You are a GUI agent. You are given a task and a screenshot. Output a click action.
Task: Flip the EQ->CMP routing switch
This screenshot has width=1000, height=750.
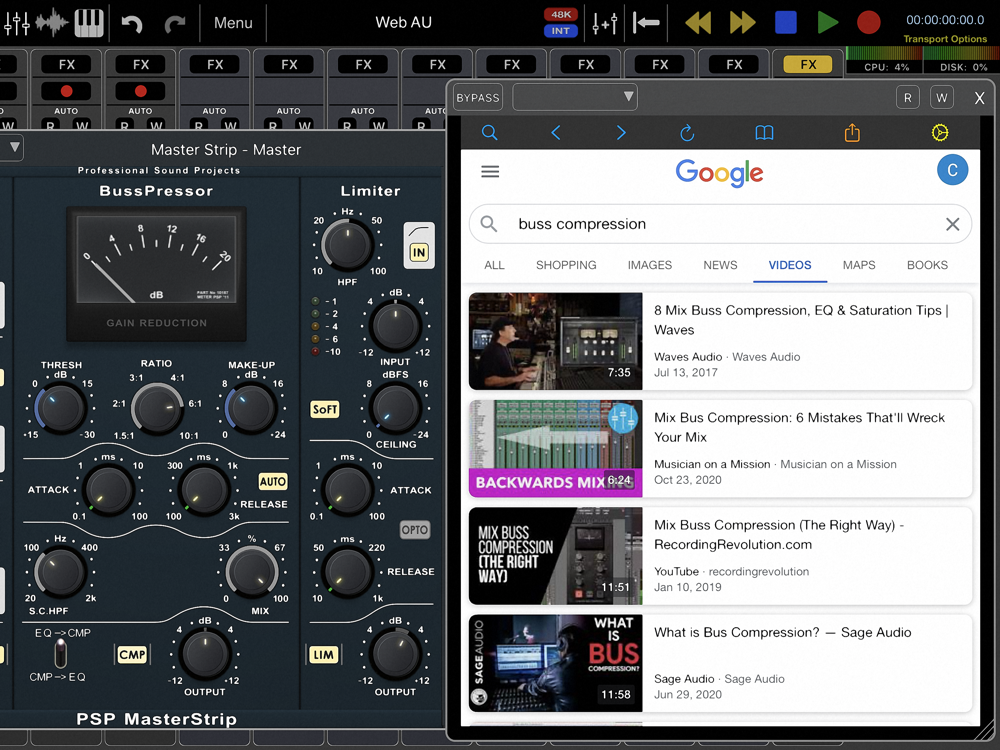point(60,654)
